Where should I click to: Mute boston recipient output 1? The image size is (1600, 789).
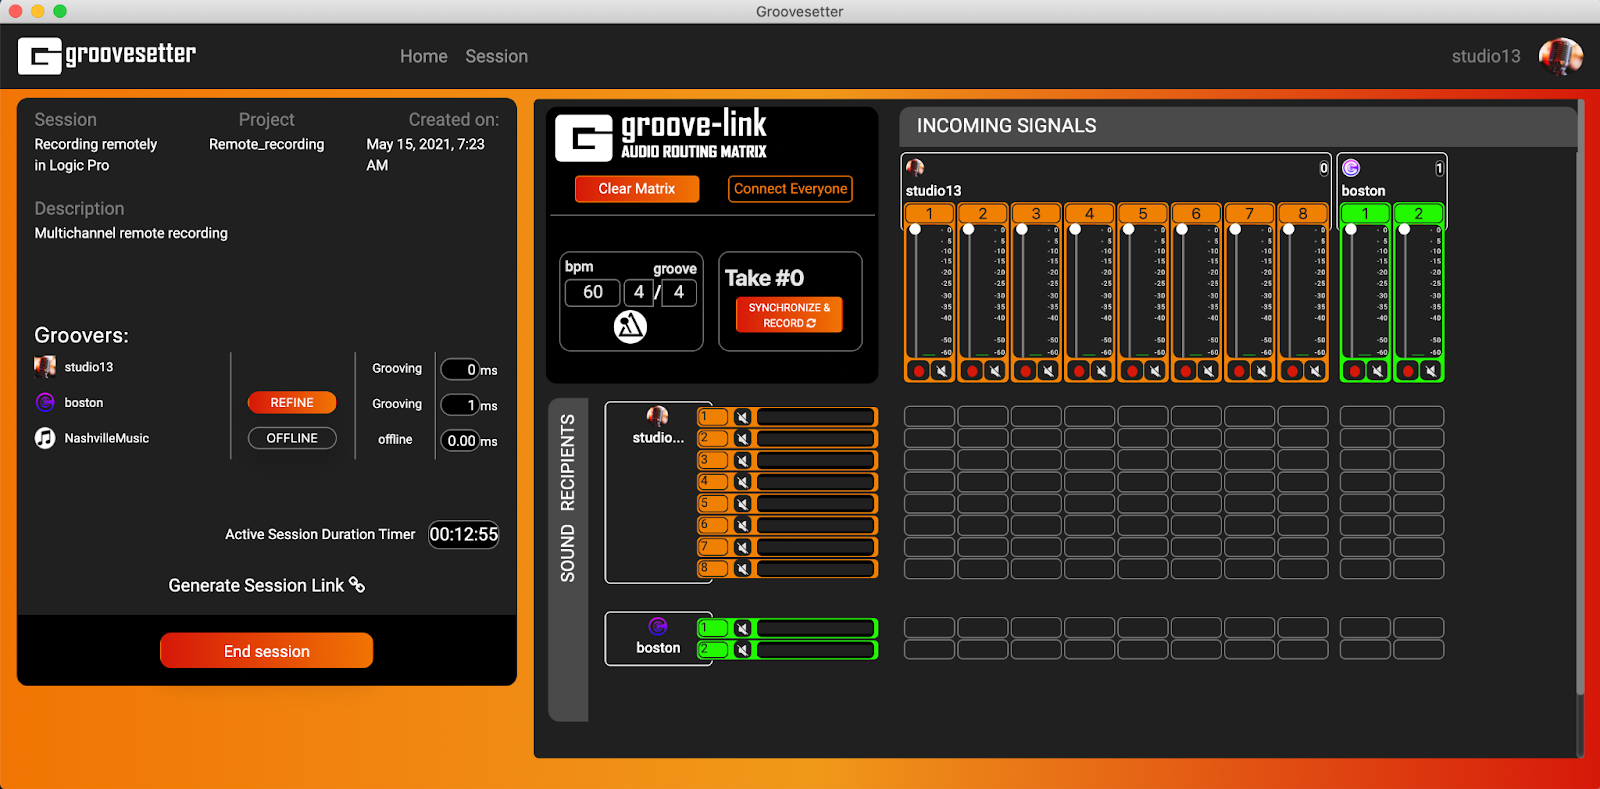point(742,628)
